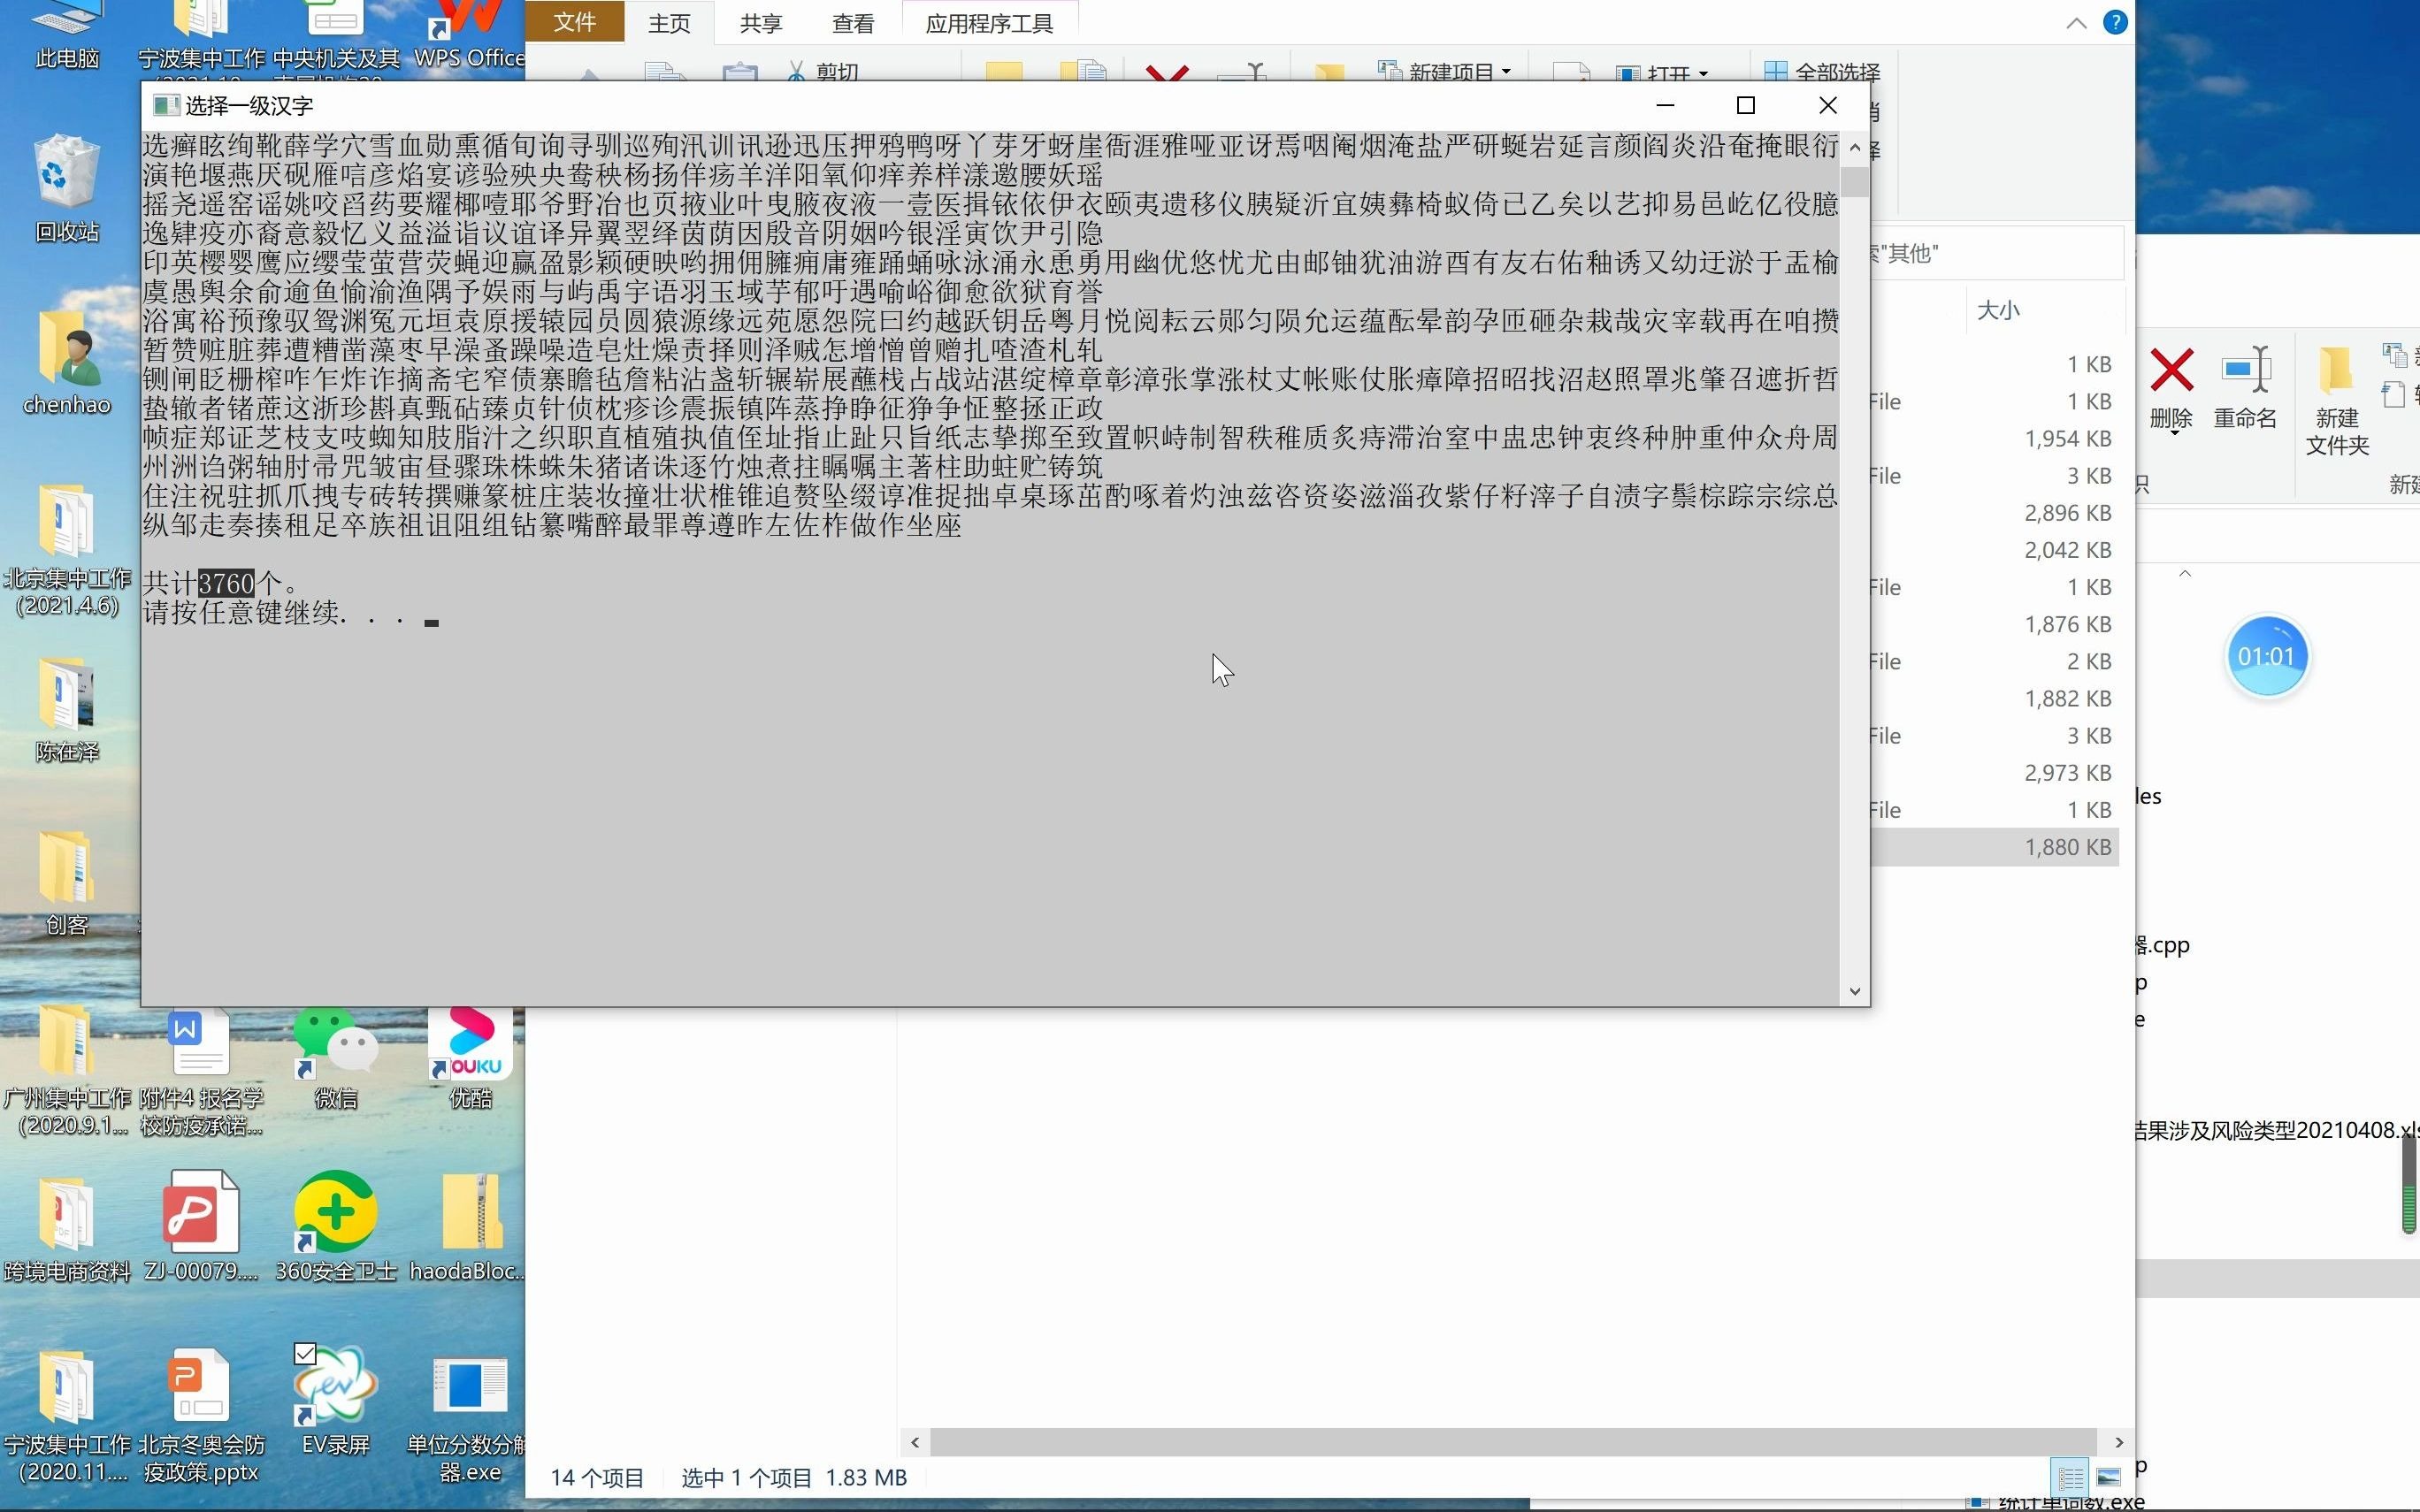Switch to the 查看 ribbon tab
2420x1512 pixels.
pos(853,23)
